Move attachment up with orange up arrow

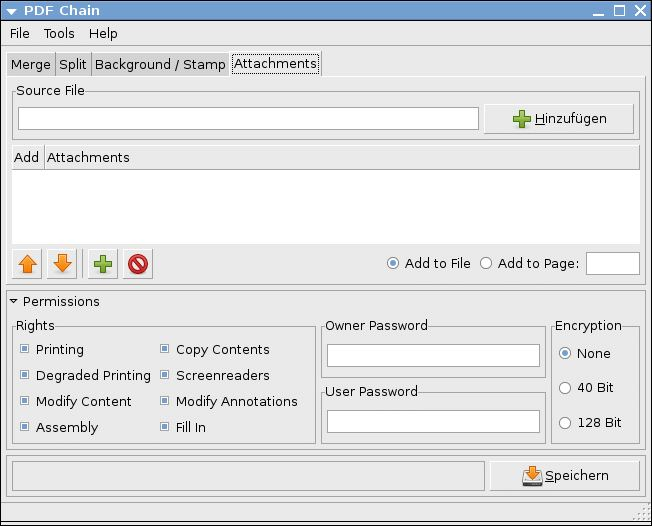click(27, 264)
